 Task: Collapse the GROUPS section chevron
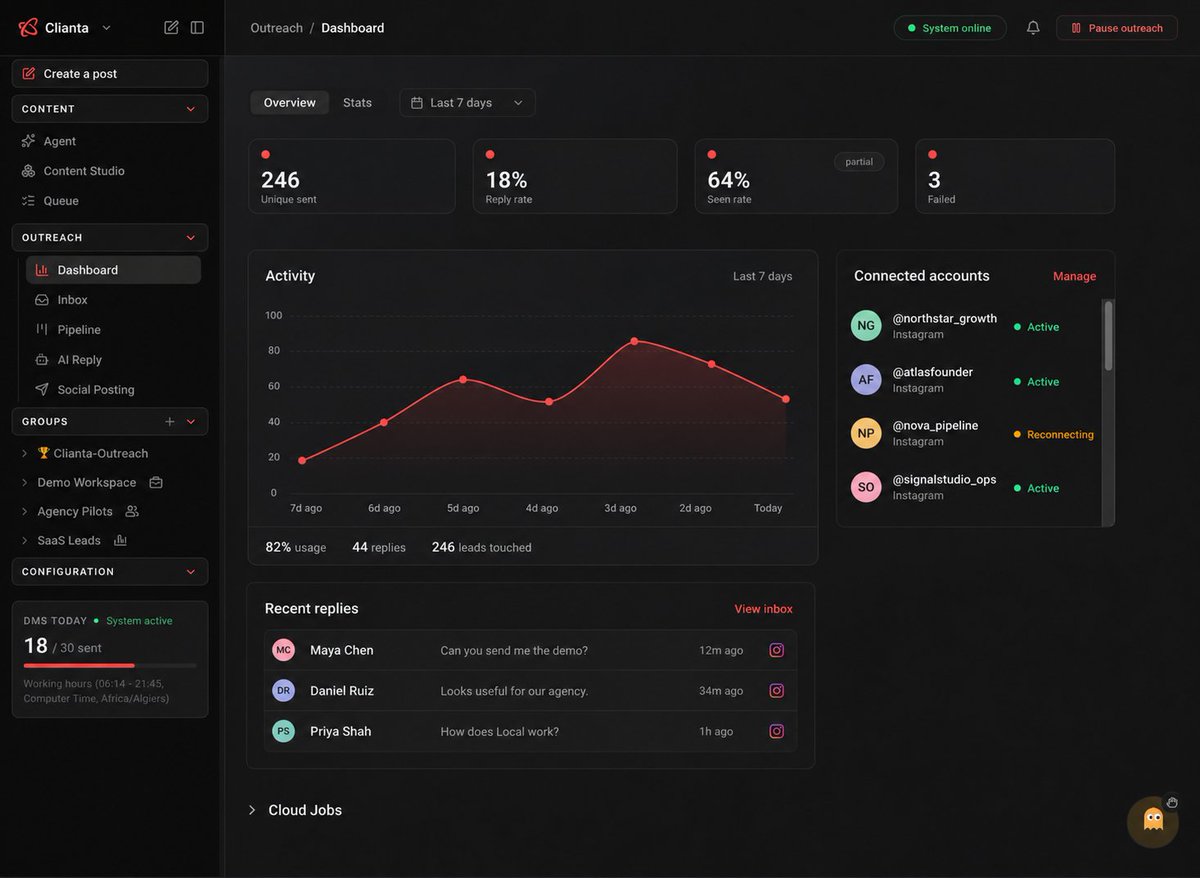coord(191,422)
